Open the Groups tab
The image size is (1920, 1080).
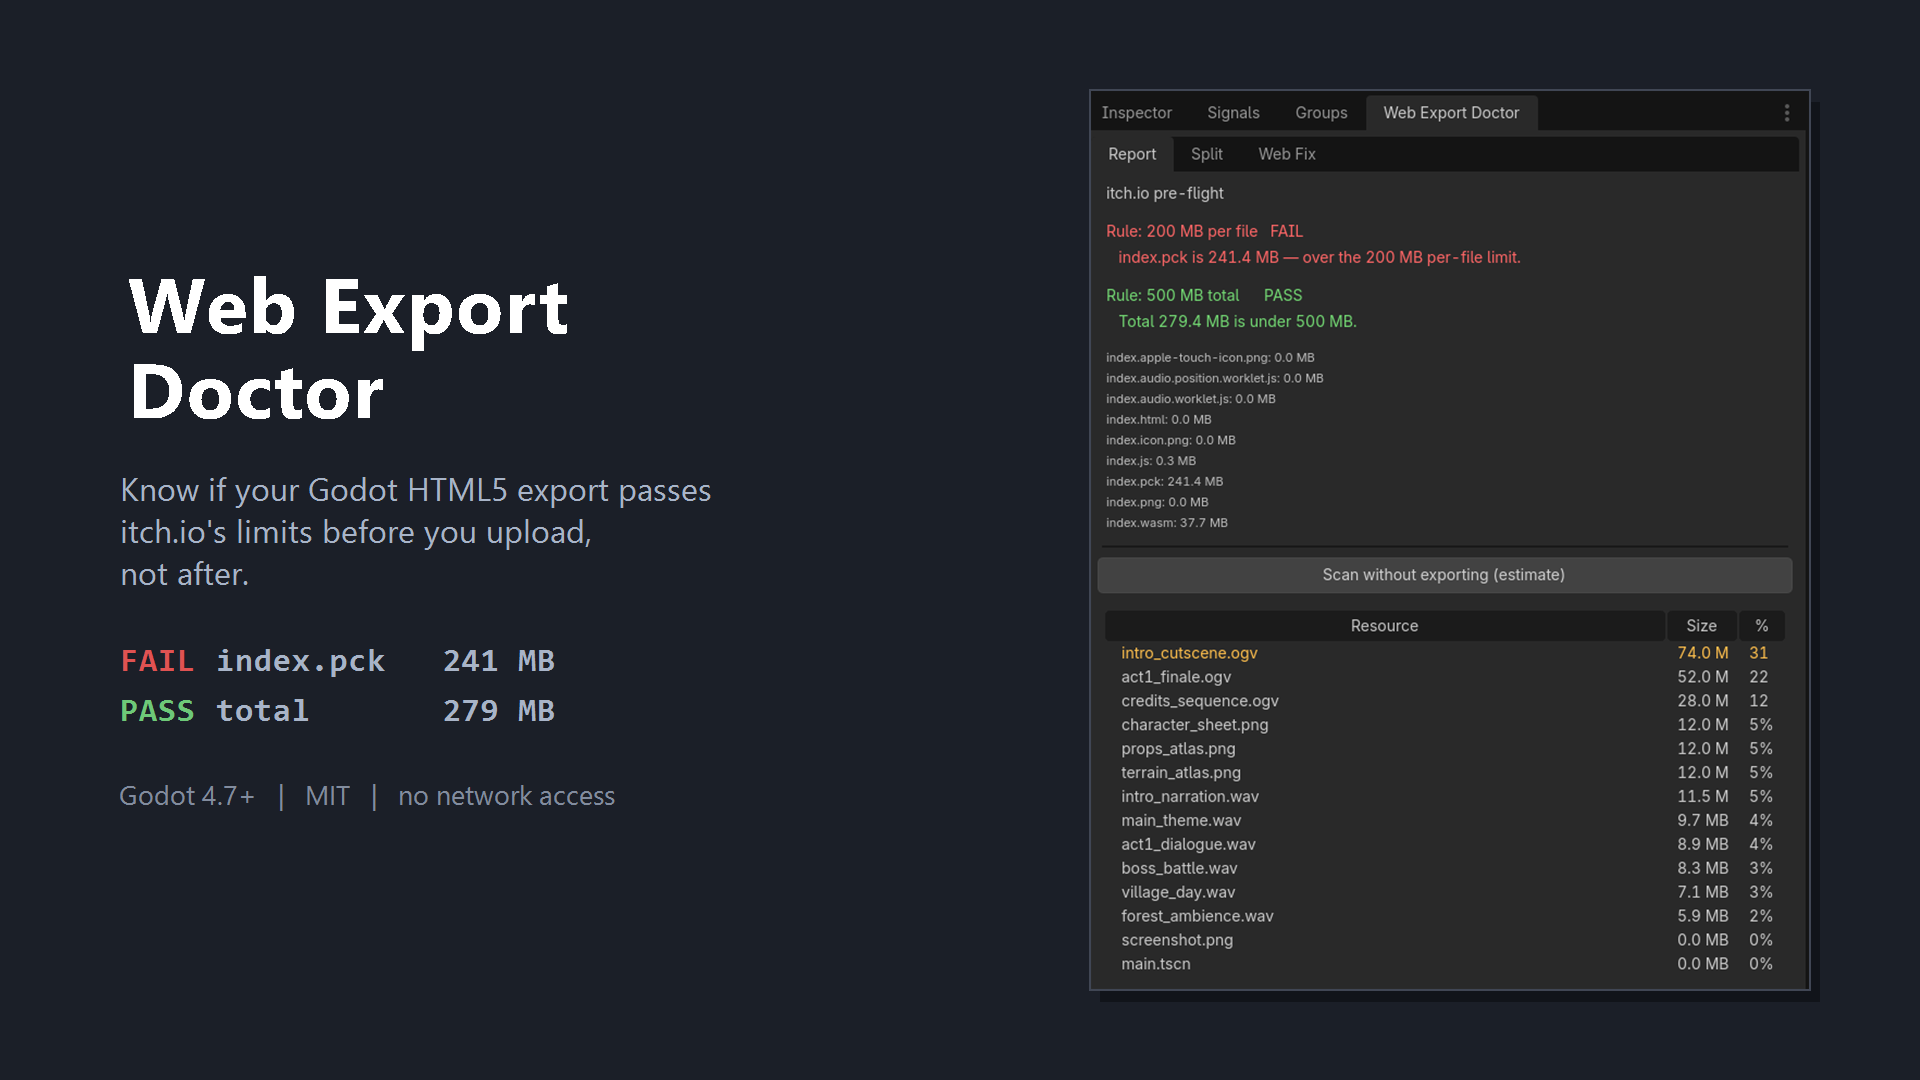[1321, 113]
